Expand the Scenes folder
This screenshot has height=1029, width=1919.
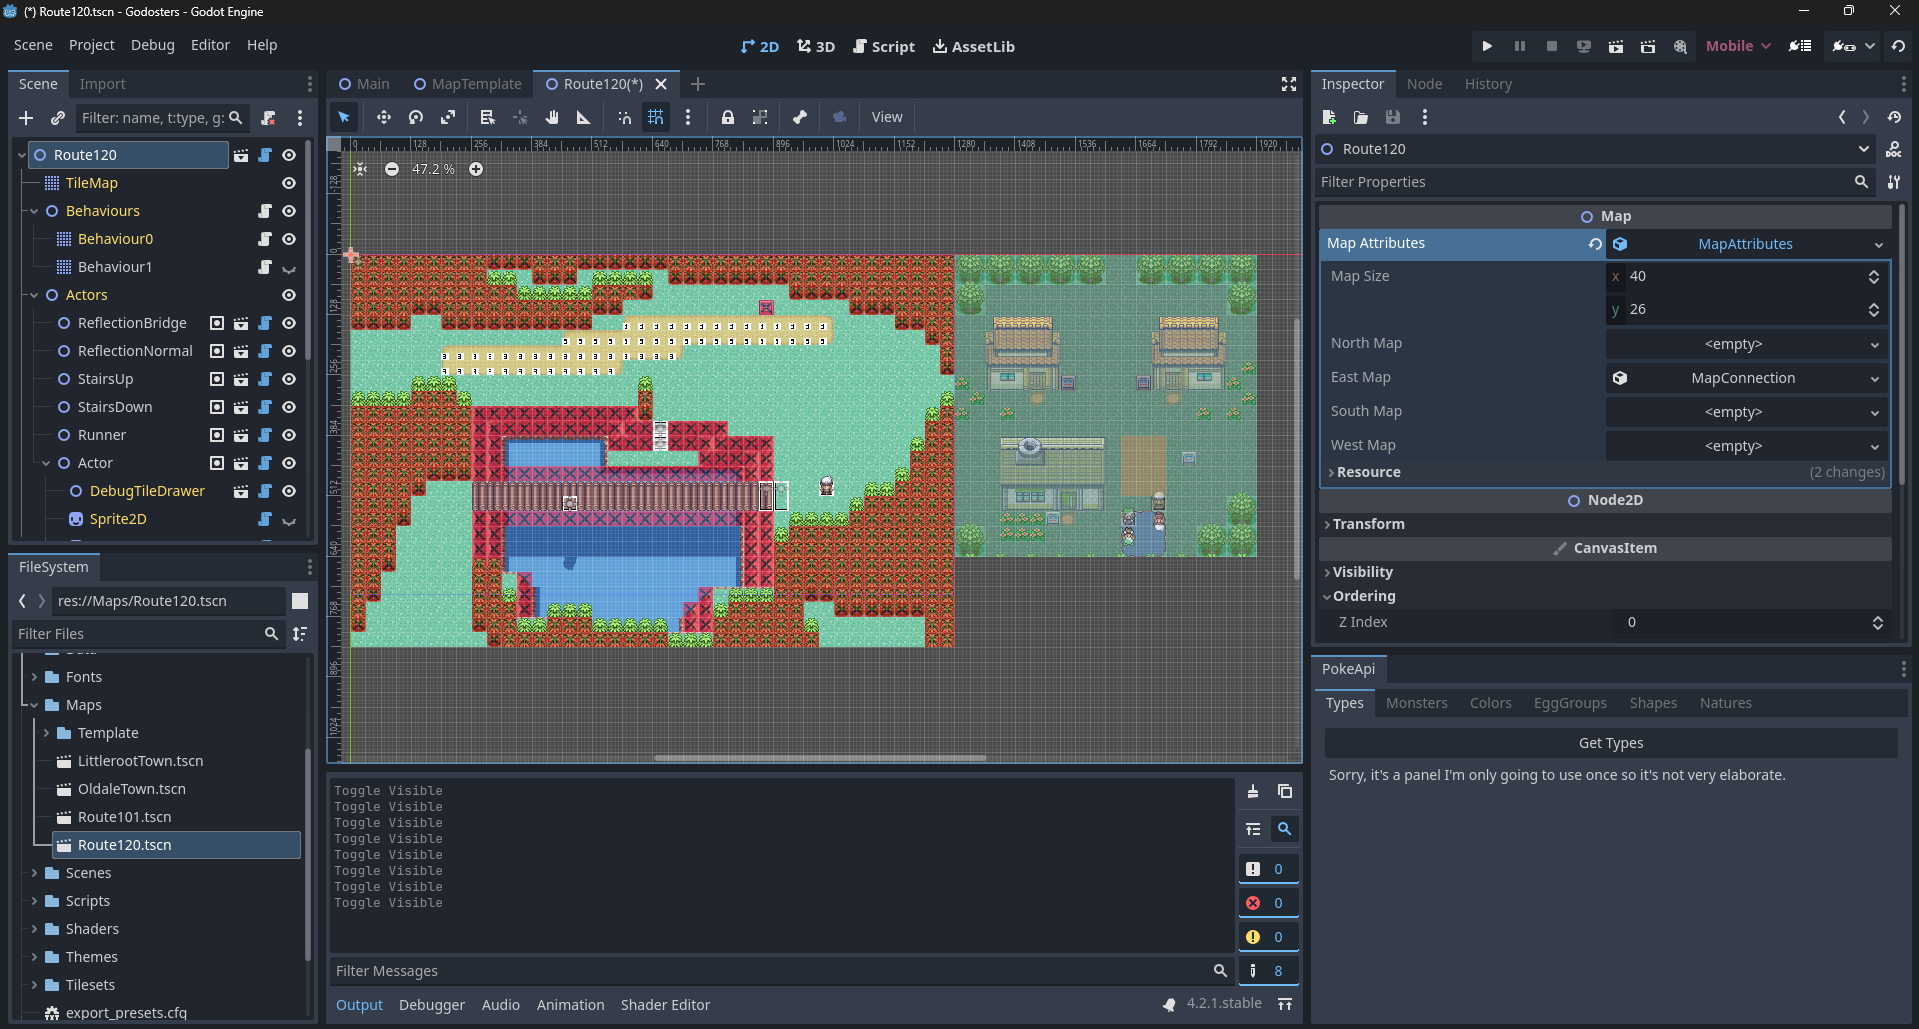[35, 873]
